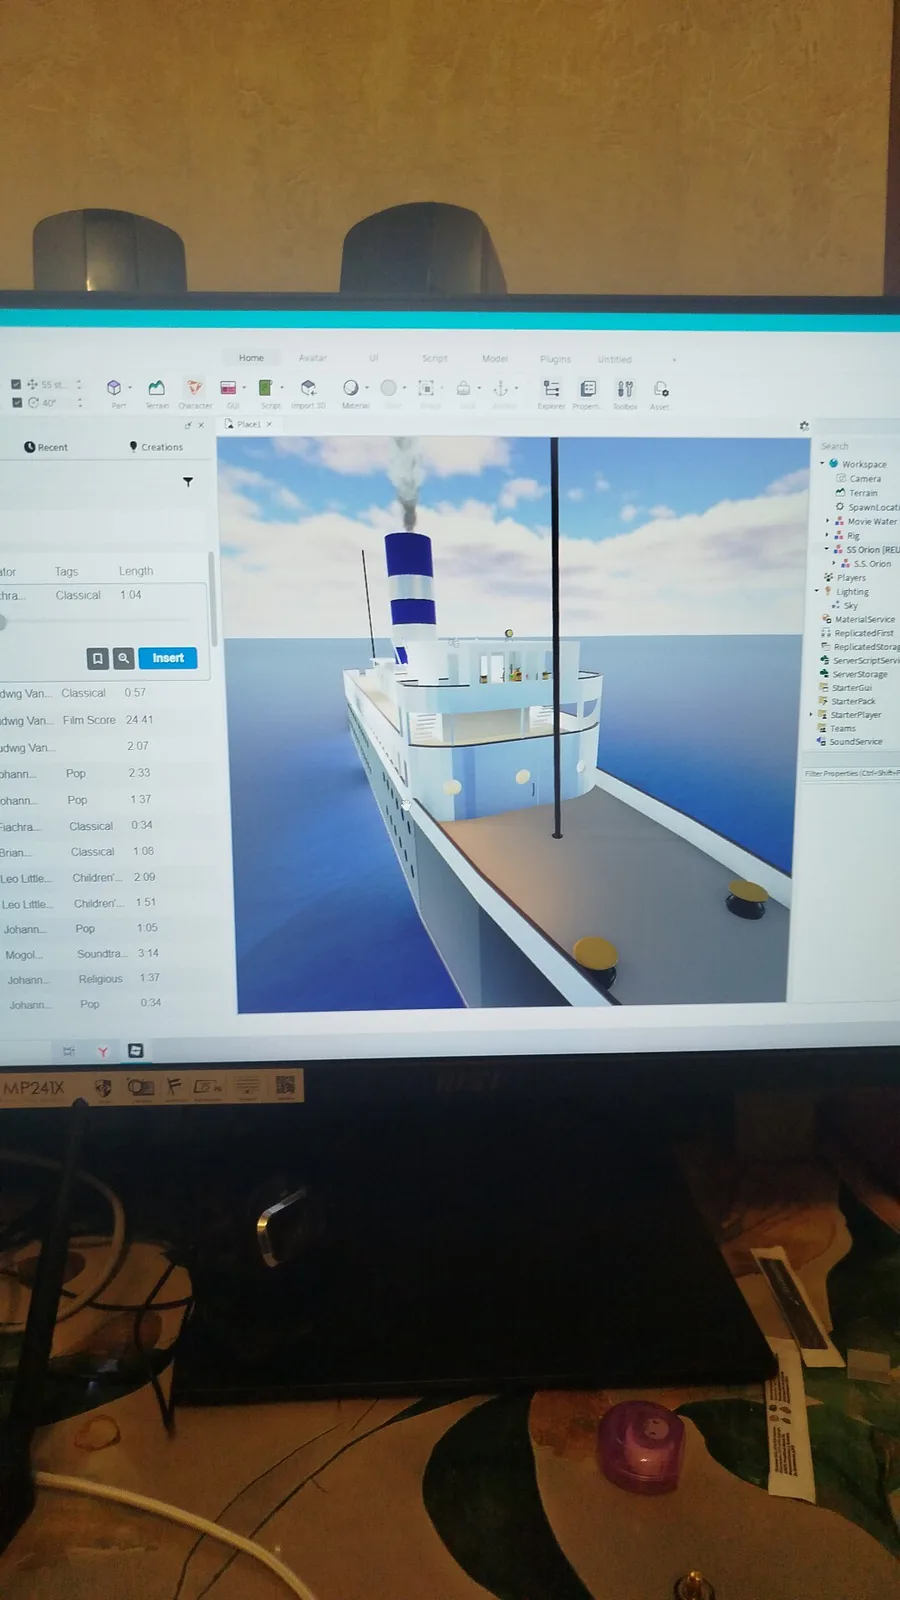Toggle the Properties panel icon
Image resolution: width=900 pixels, height=1600 pixels.
[588, 388]
